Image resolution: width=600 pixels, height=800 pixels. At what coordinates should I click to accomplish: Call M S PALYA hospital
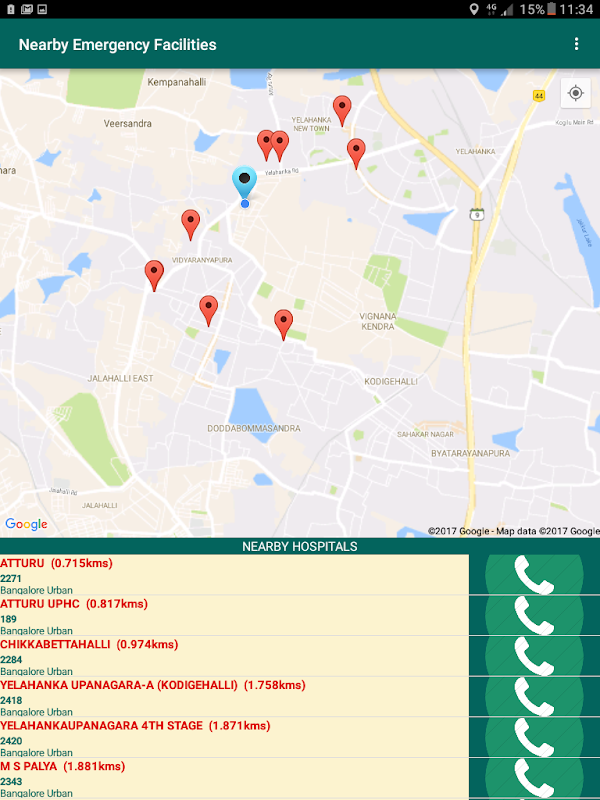[x=534, y=778]
